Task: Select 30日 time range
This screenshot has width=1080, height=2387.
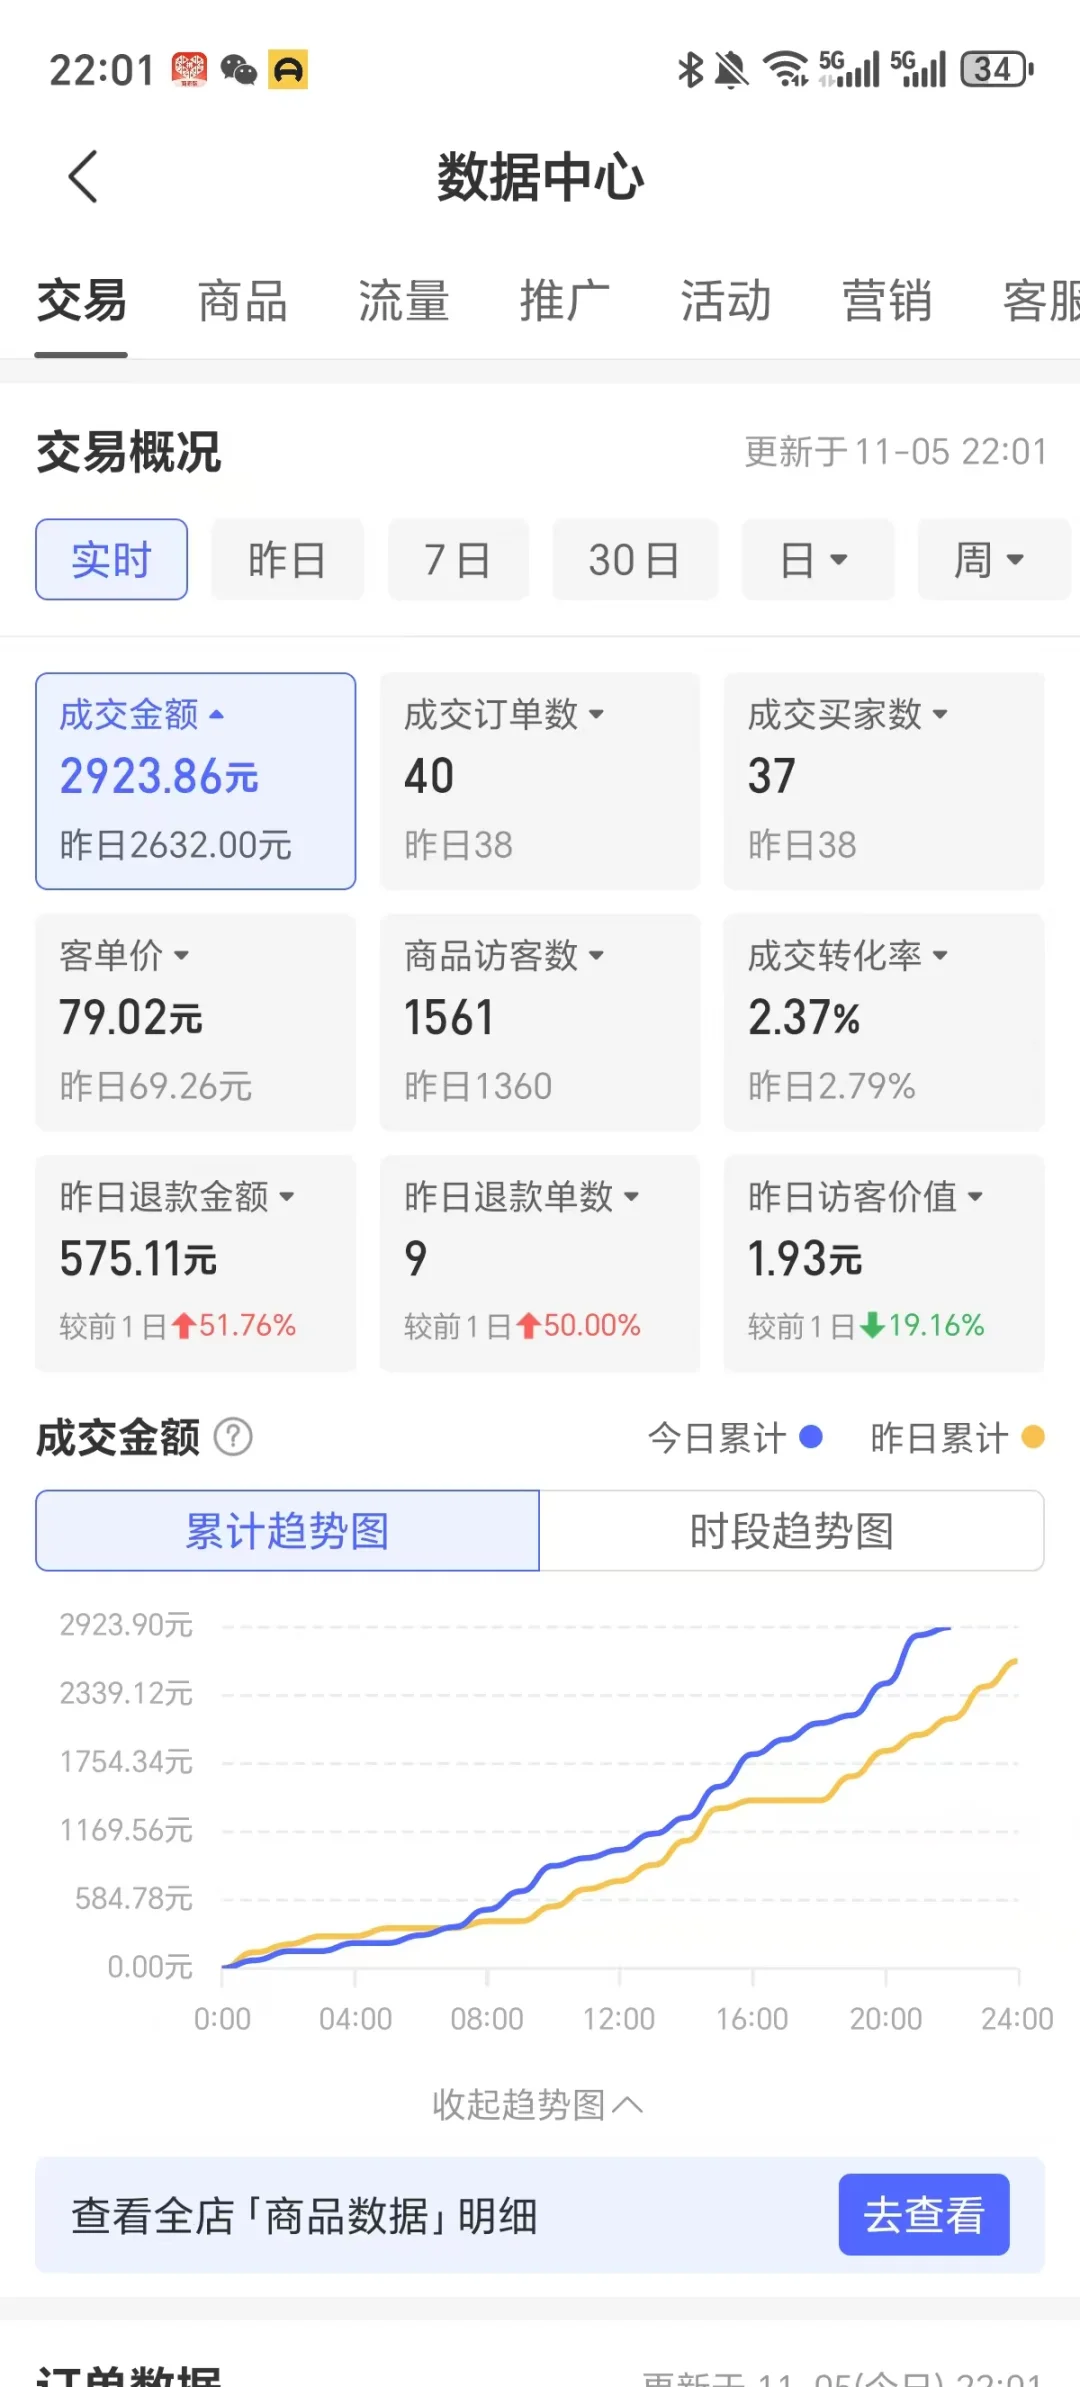Action: click(x=635, y=559)
